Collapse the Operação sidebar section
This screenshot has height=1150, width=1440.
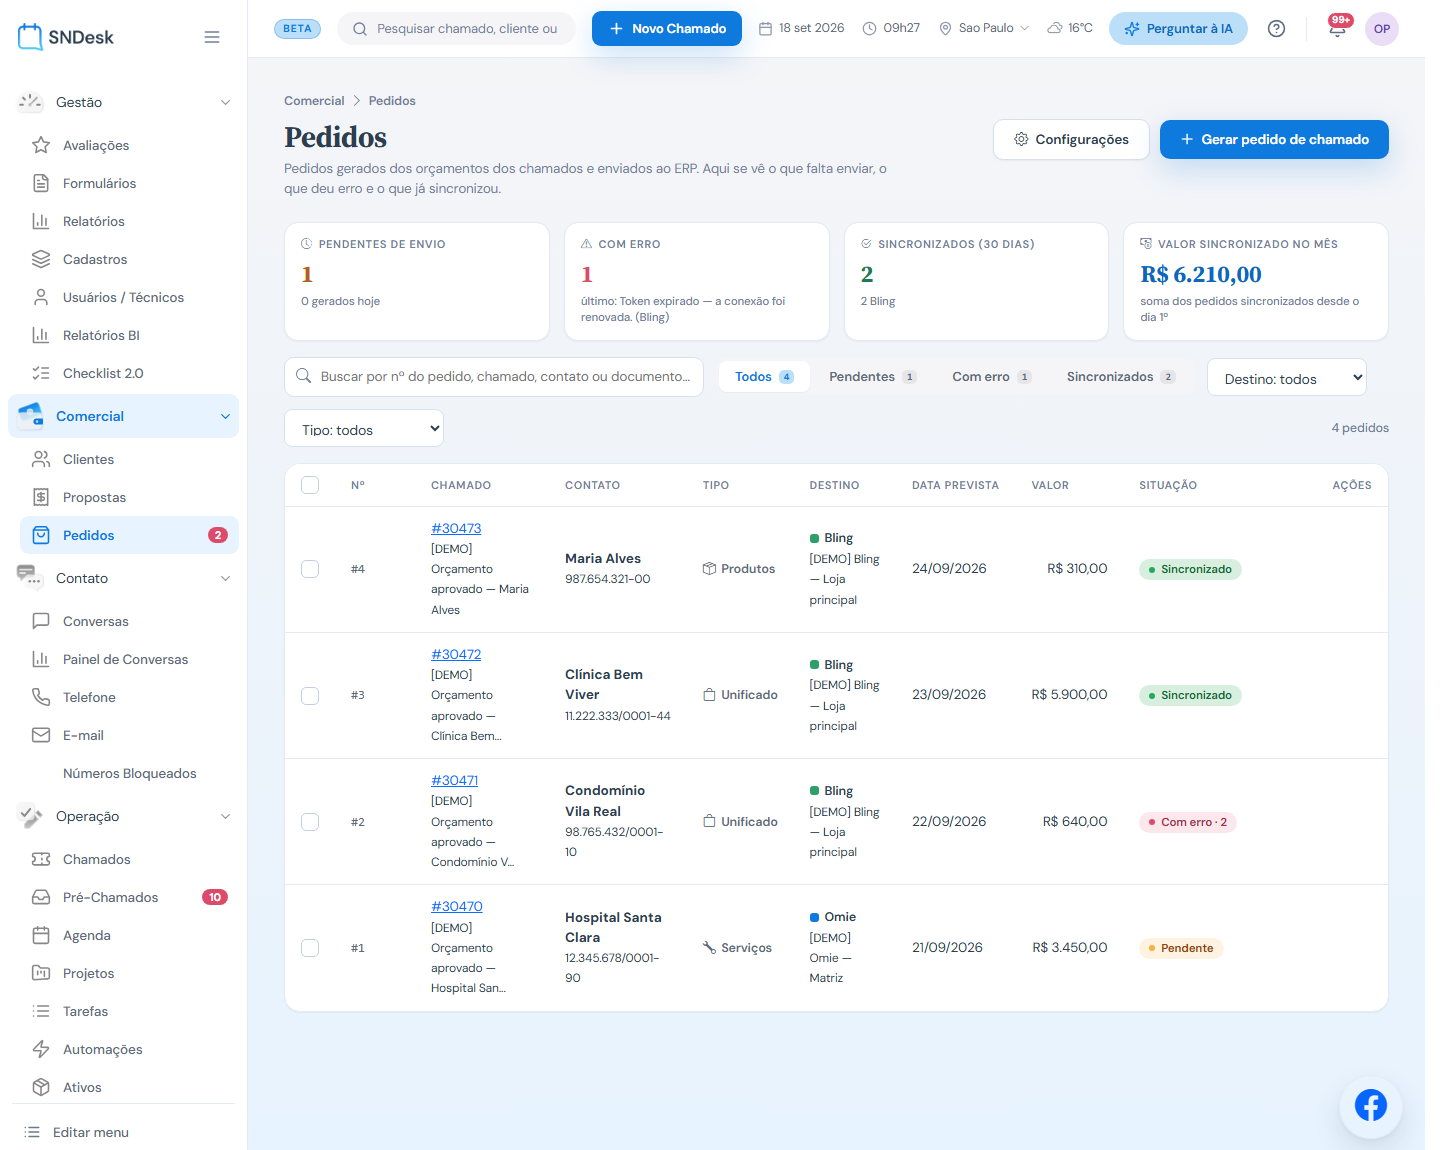[225, 816]
